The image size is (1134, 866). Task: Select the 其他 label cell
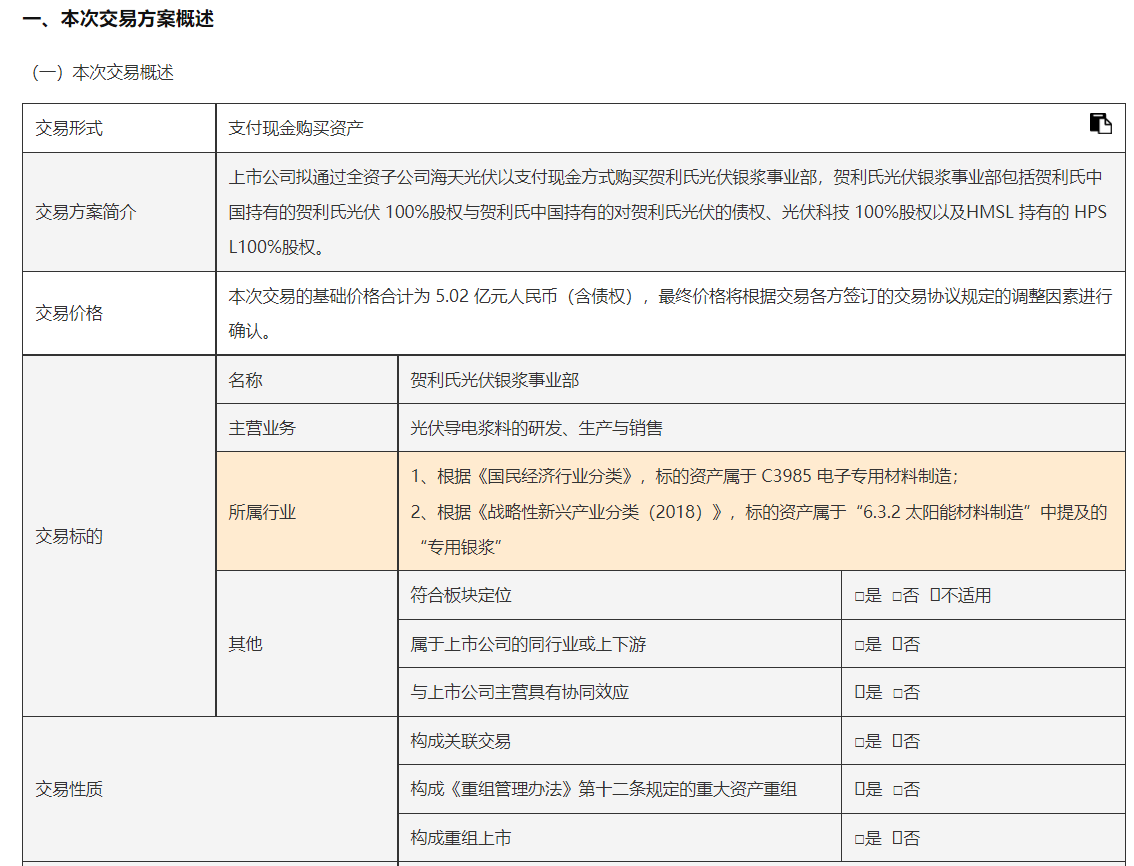[307, 643]
